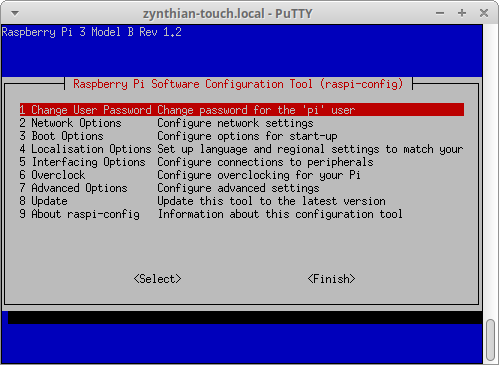Click 'Update this tool to the latest version'
This screenshot has height=365, width=499.
271,201
